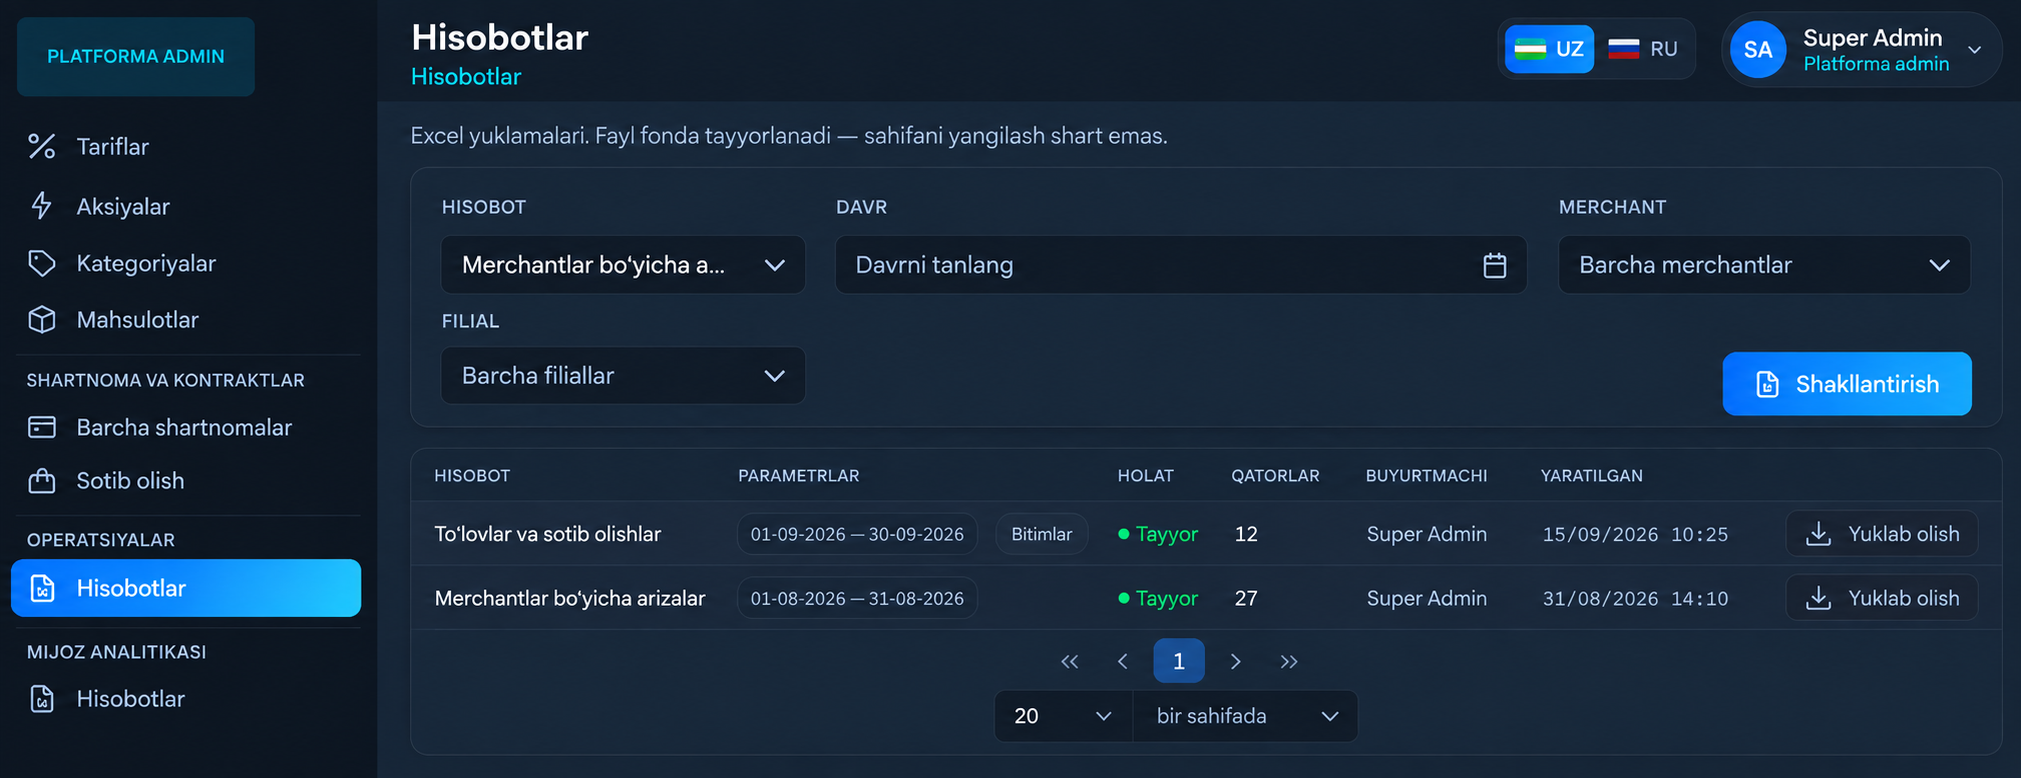This screenshot has height=778, width=2021.
Task: Open the 'bir sahifada' dropdown
Action: tap(1245, 716)
